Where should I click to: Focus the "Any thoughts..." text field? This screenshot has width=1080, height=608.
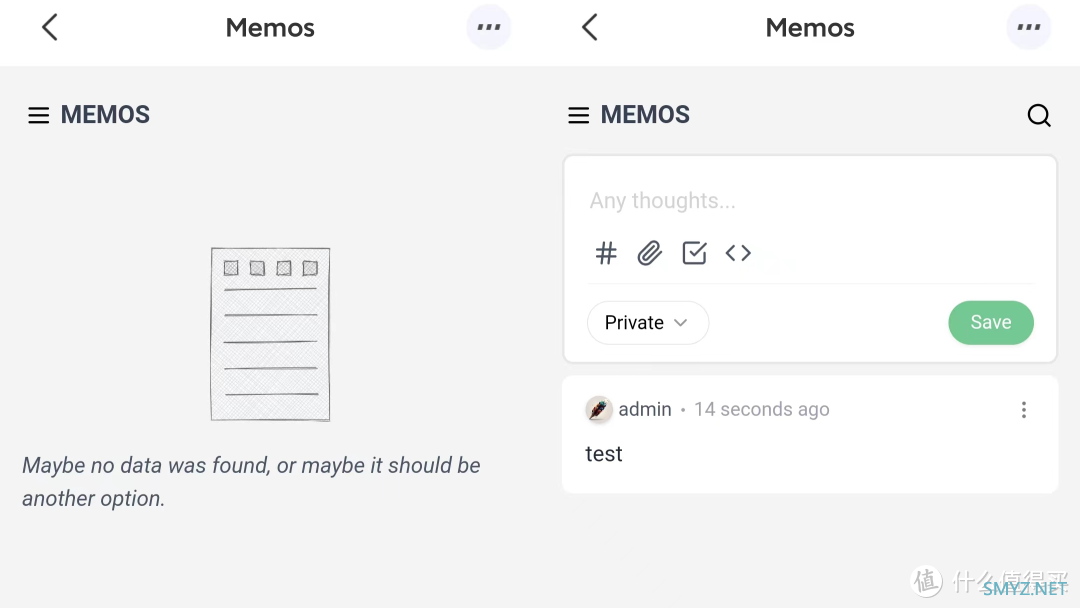[810, 200]
